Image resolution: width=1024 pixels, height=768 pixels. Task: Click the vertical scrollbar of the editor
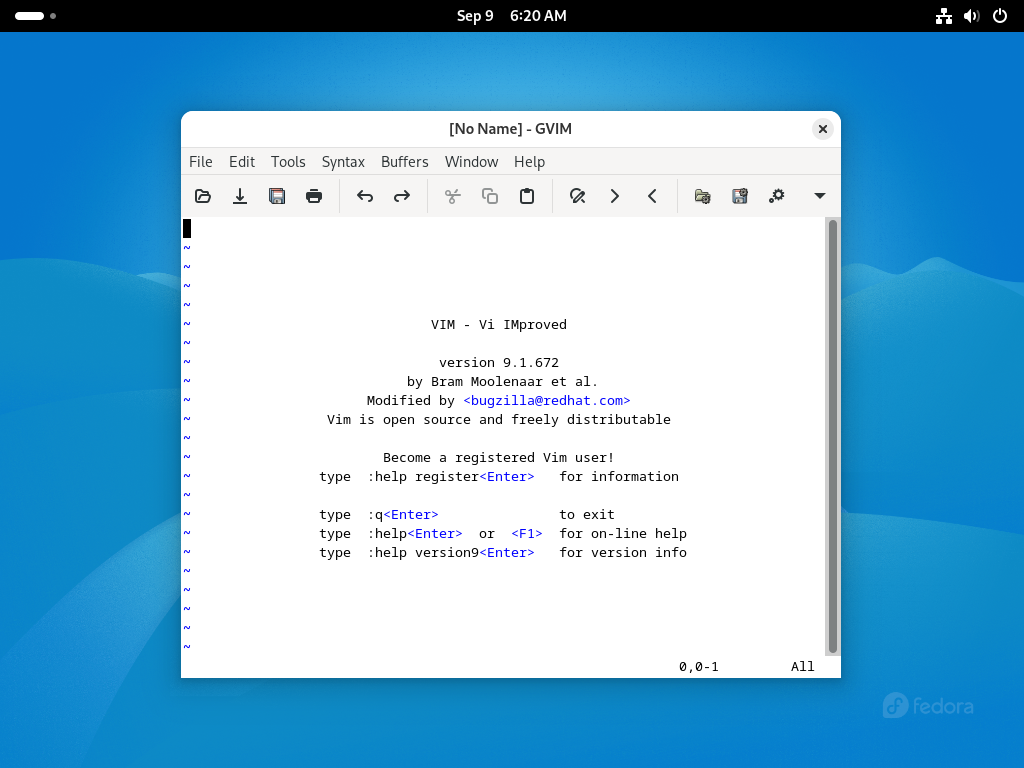coord(833,436)
